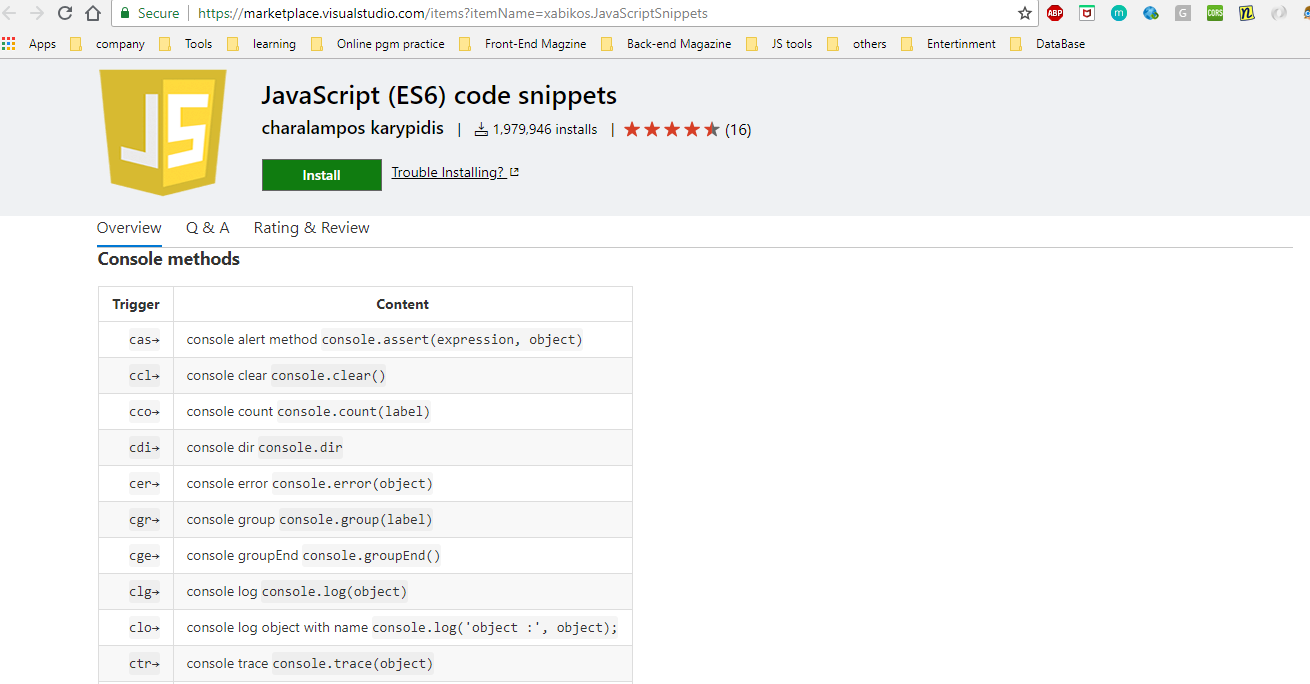
Task: Click the yellow 'n' extension icon
Action: pyautogui.click(x=1246, y=13)
